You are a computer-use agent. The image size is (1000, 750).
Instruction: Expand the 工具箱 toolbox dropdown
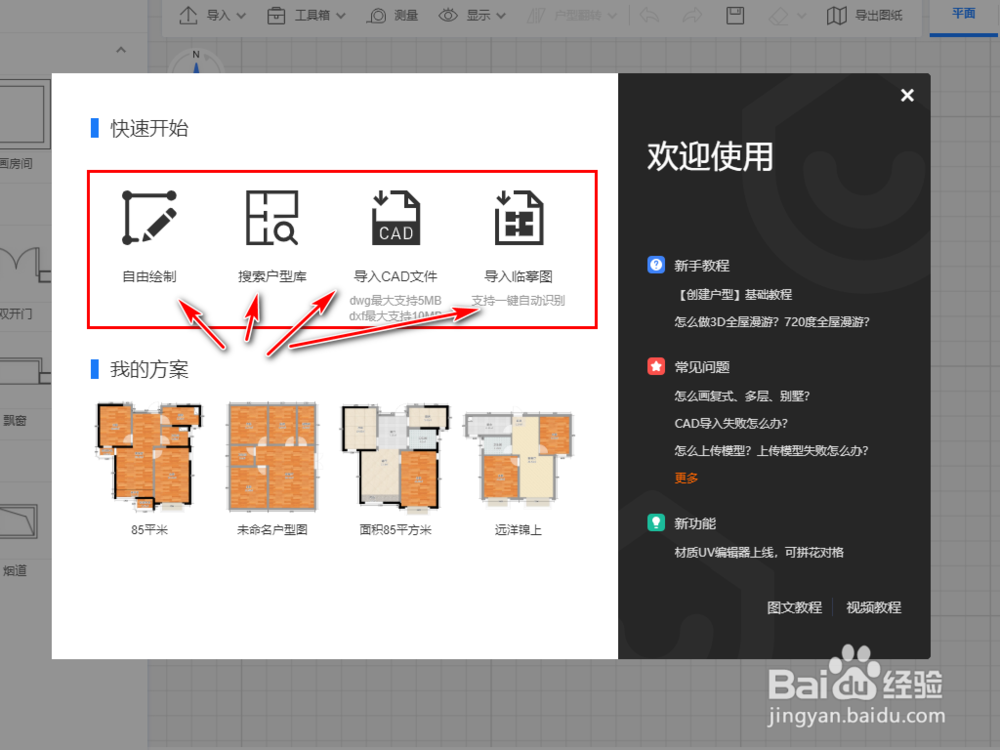tap(306, 14)
